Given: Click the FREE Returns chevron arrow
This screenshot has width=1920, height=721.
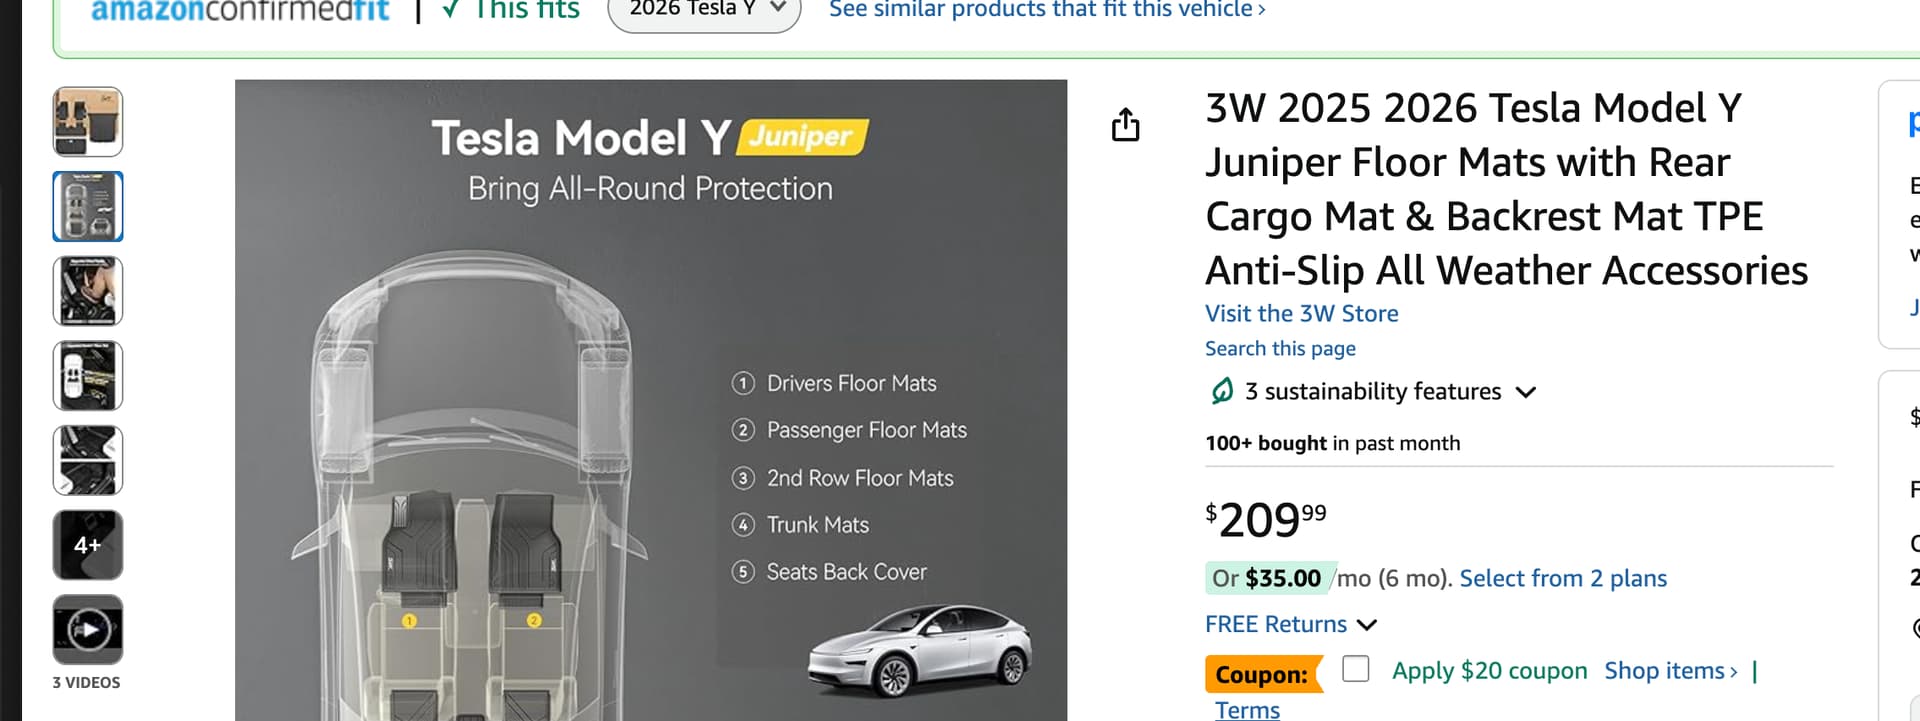Looking at the screenshot, I should click(x=1367, y=625).
